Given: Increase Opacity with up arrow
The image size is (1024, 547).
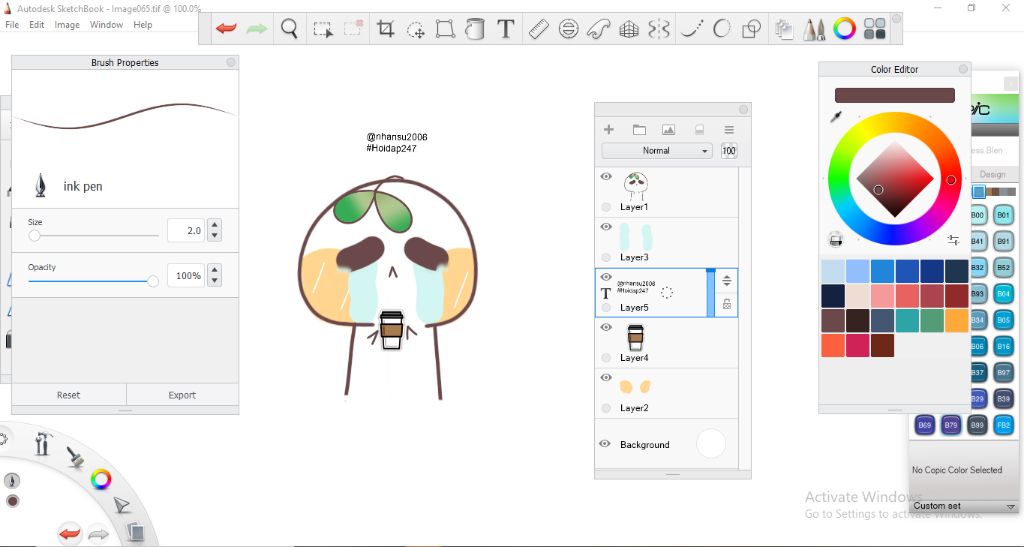Looking at the screenshot, I should [215, 270].
